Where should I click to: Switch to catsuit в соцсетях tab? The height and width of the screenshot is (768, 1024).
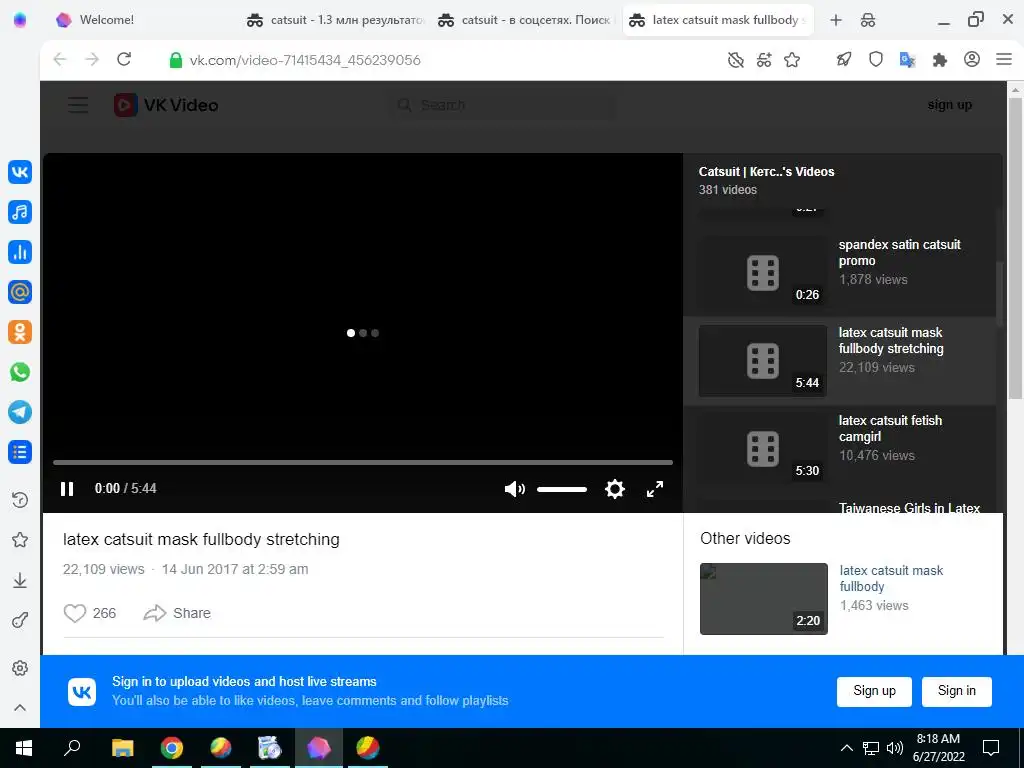[526, 20]
